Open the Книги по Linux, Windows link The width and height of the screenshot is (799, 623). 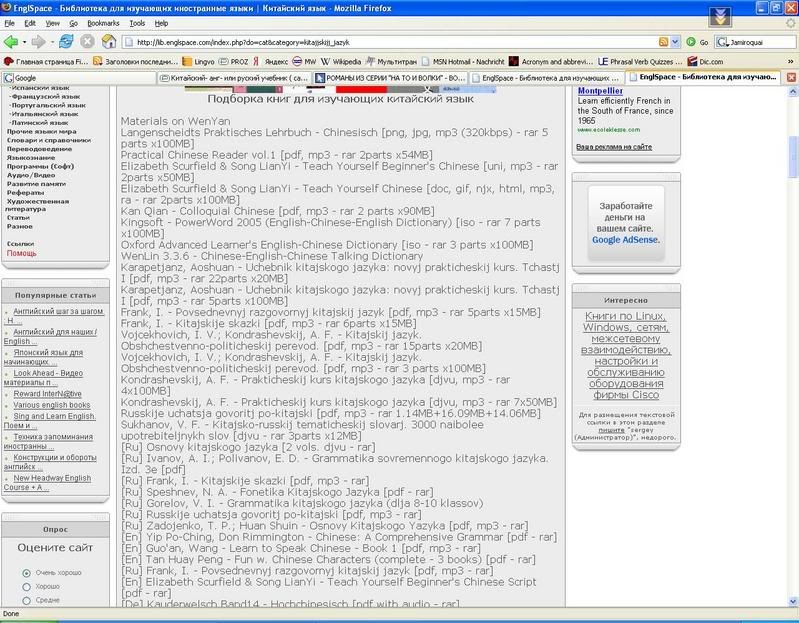[x=626, y=355]
